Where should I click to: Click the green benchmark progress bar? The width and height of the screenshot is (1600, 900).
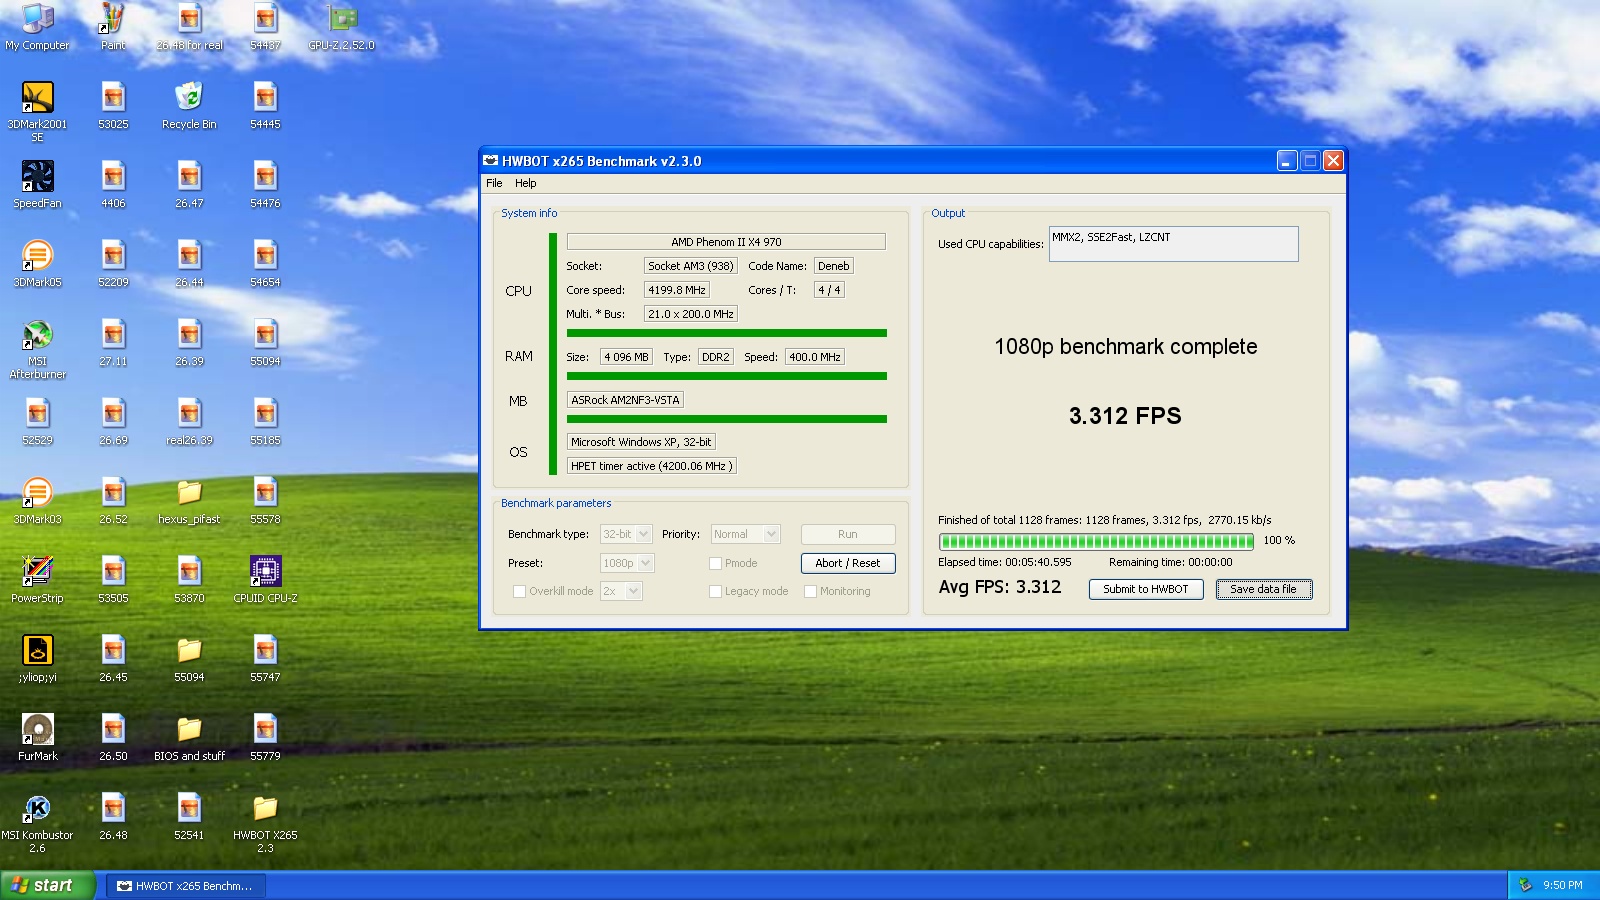tap(1096, 541)
